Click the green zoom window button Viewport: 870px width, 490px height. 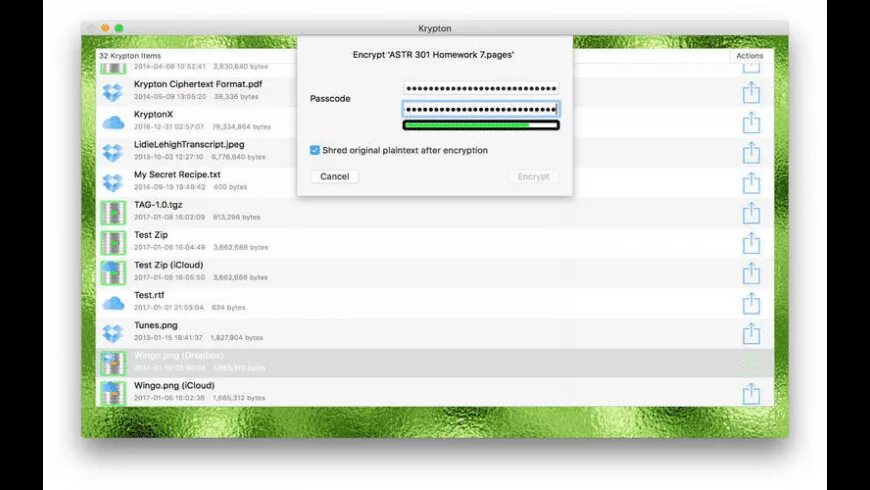[119, 28]
